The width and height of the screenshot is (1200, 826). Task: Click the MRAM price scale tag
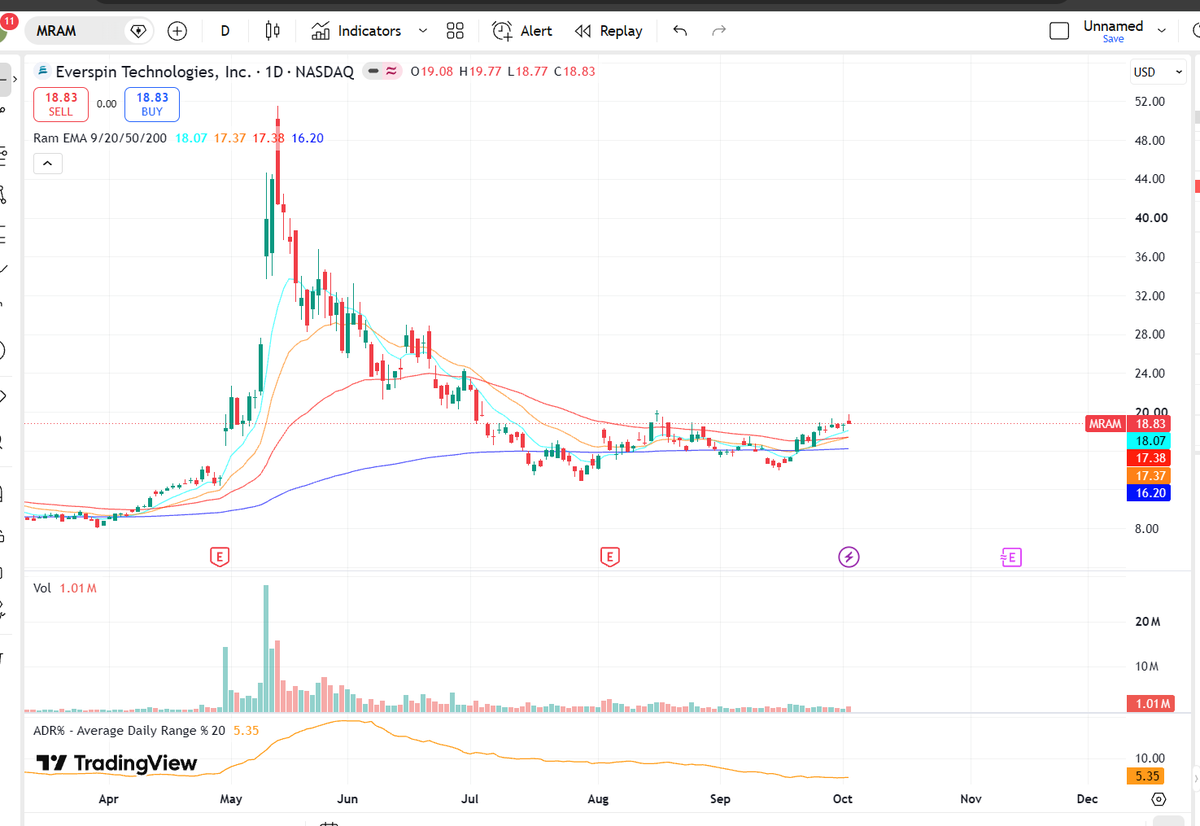point(1104,424)
